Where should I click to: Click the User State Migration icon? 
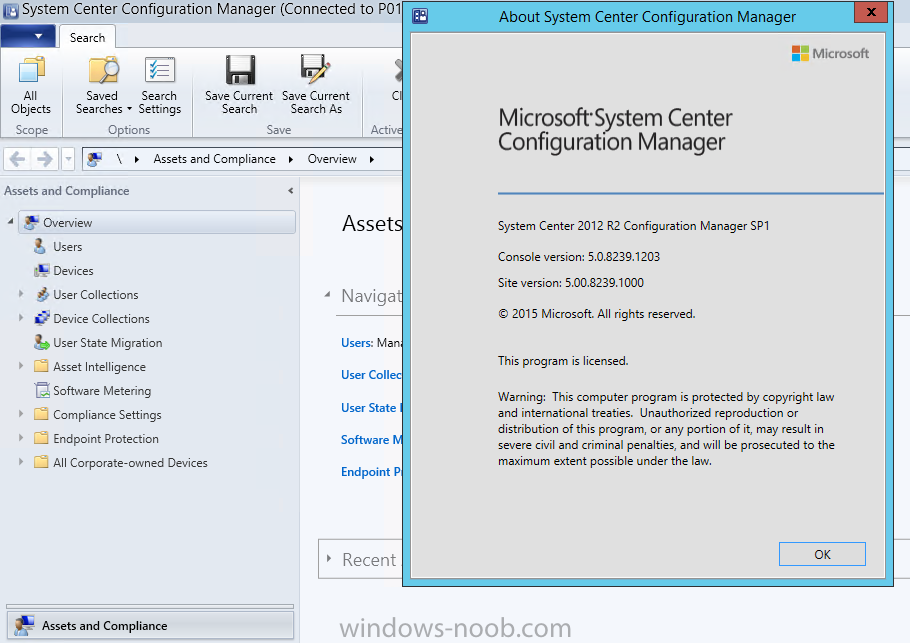click(x=41, y=342)
